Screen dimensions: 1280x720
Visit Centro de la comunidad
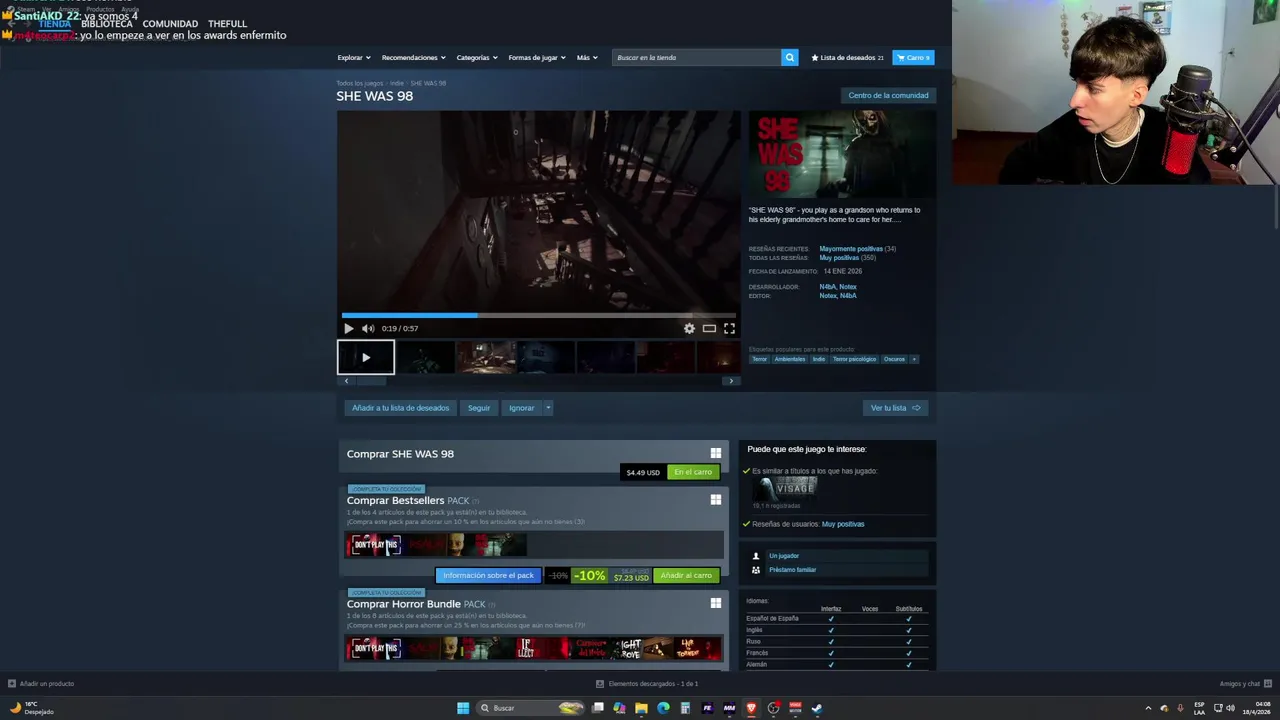888,96
